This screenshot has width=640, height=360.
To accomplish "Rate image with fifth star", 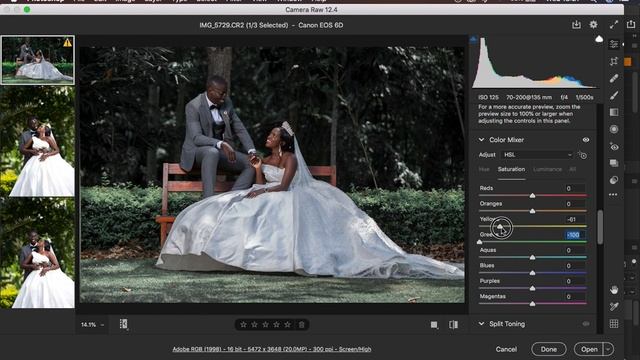I will (x=287, y=324).
